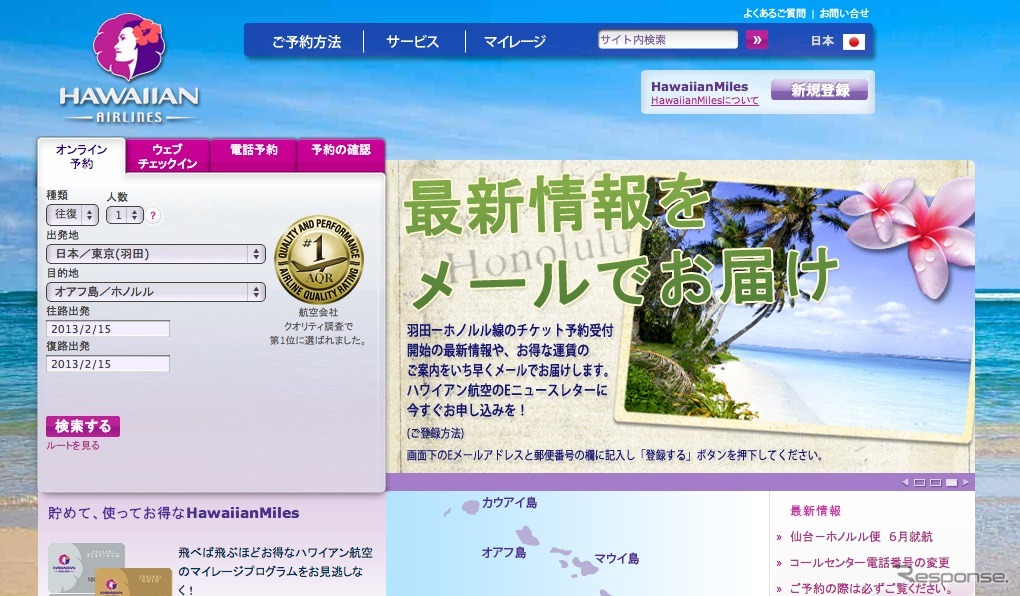
Task: Open the ルートを見る link
Action: click(x=72, y=446)
